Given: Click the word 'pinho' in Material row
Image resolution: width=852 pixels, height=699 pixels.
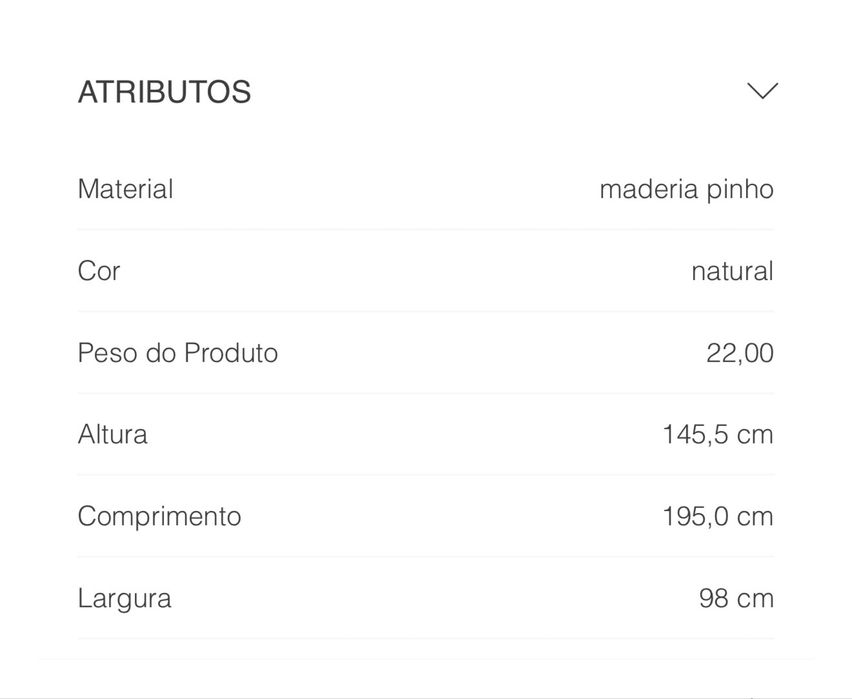Looking at the screenshot, I should pos(740,189).
